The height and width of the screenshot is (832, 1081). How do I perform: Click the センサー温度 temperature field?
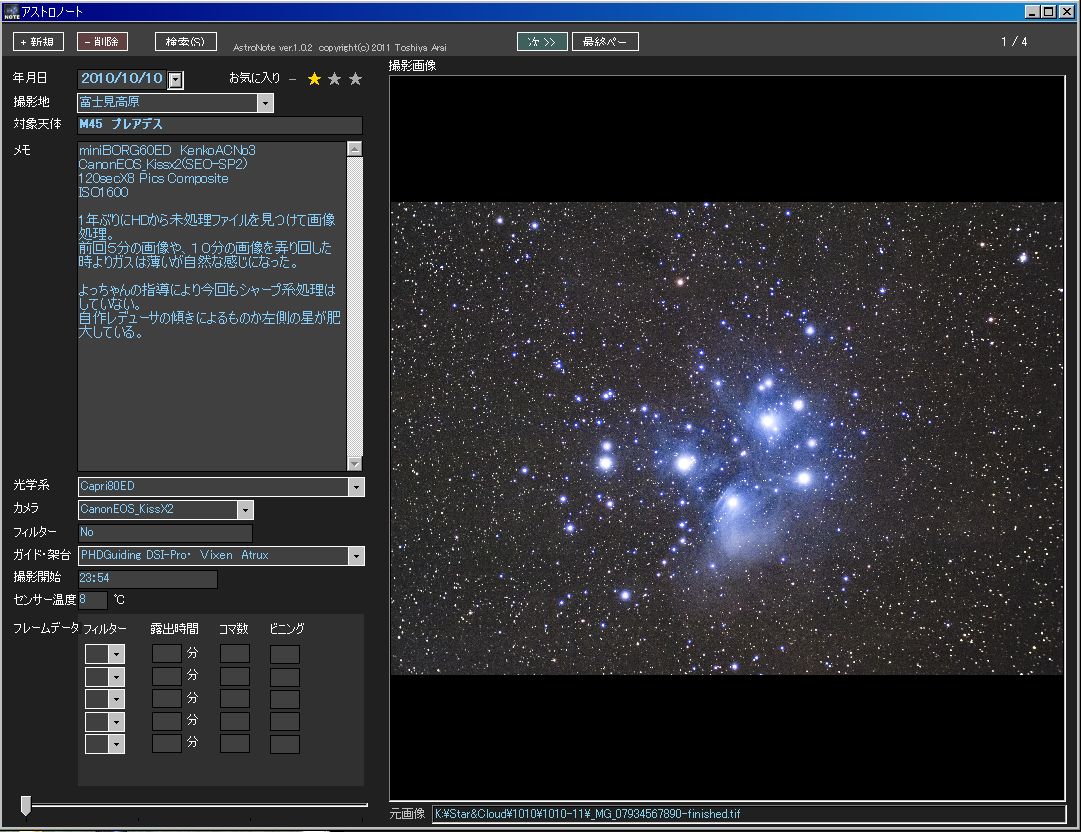pyautogui.click(x=92, y=600)
